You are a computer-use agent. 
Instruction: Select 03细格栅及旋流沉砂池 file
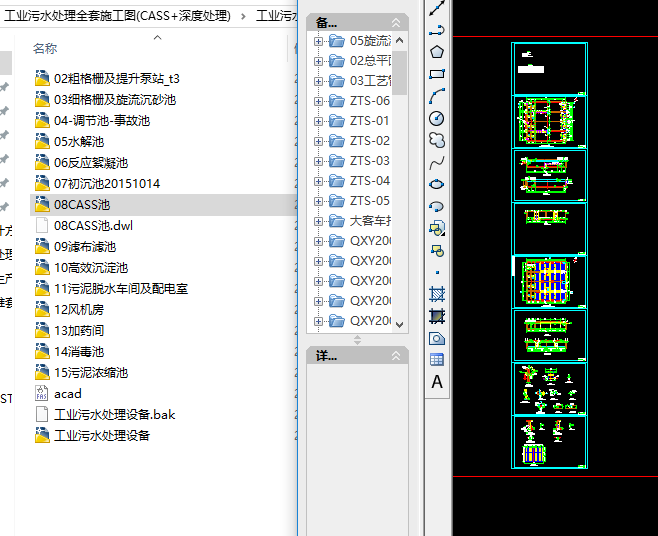pyautogui.click(x=115, y=99)
